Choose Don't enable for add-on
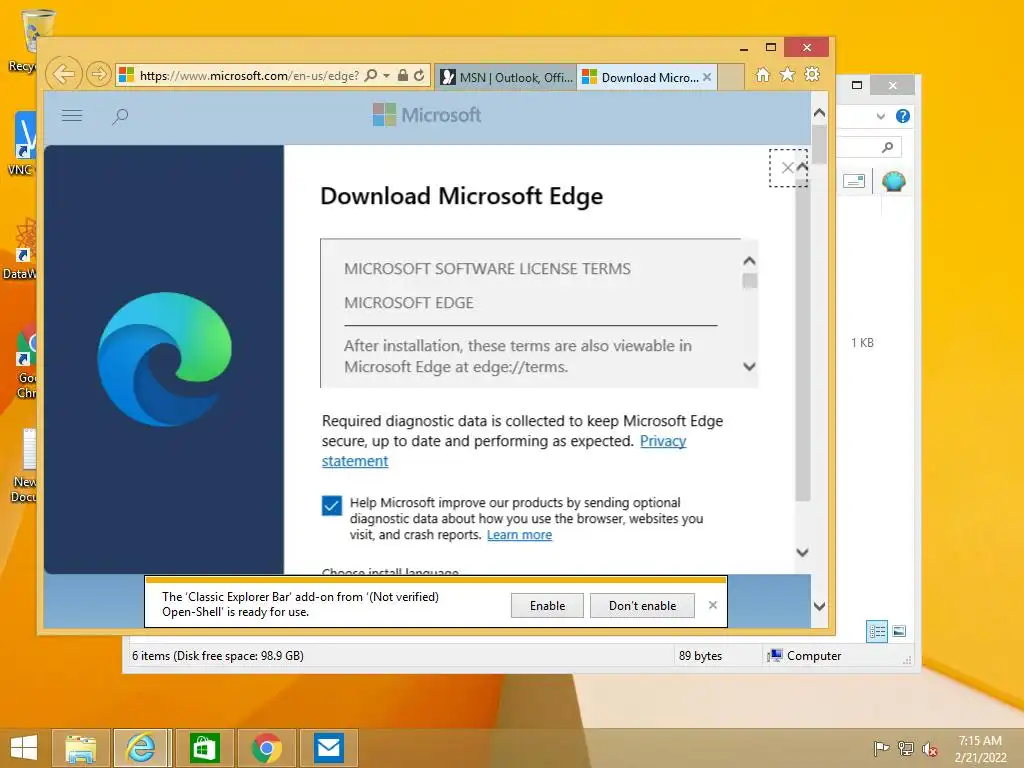The height and width of the screenshot is (768, 1024). (x=643, y=606)
